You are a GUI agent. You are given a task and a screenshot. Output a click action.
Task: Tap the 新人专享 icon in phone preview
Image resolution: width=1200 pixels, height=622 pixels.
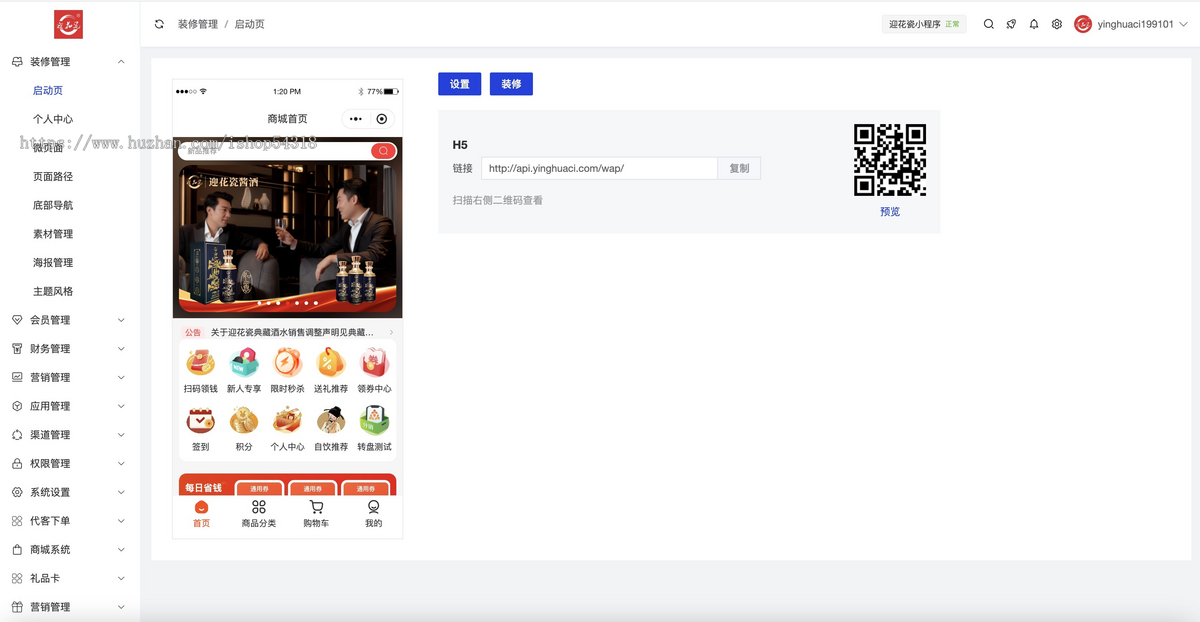pos(244,363)
